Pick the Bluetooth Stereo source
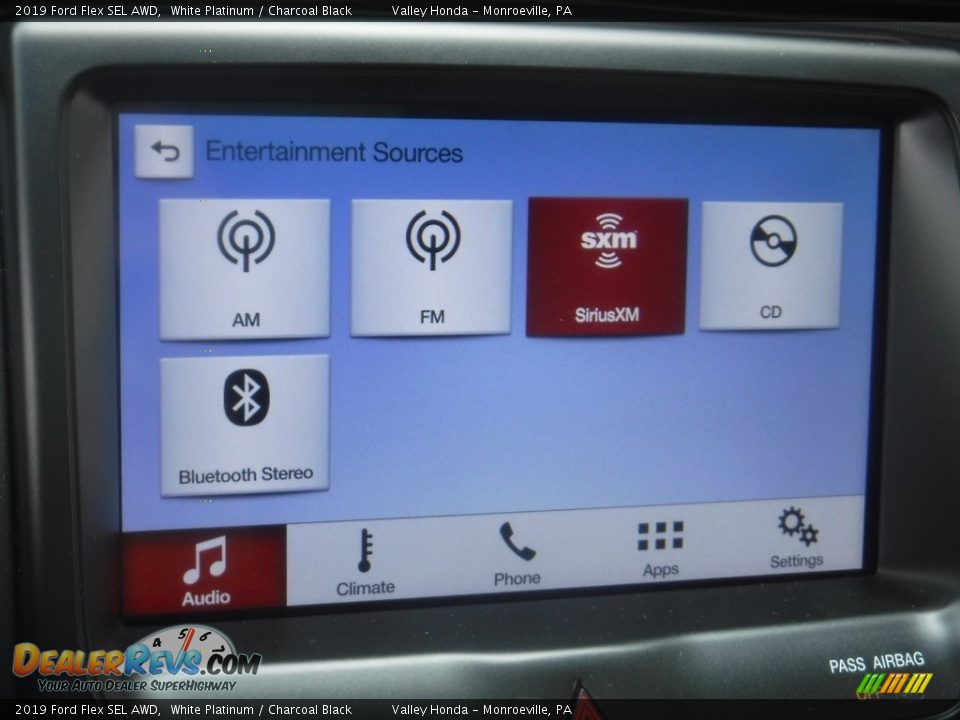 [245, 425]
